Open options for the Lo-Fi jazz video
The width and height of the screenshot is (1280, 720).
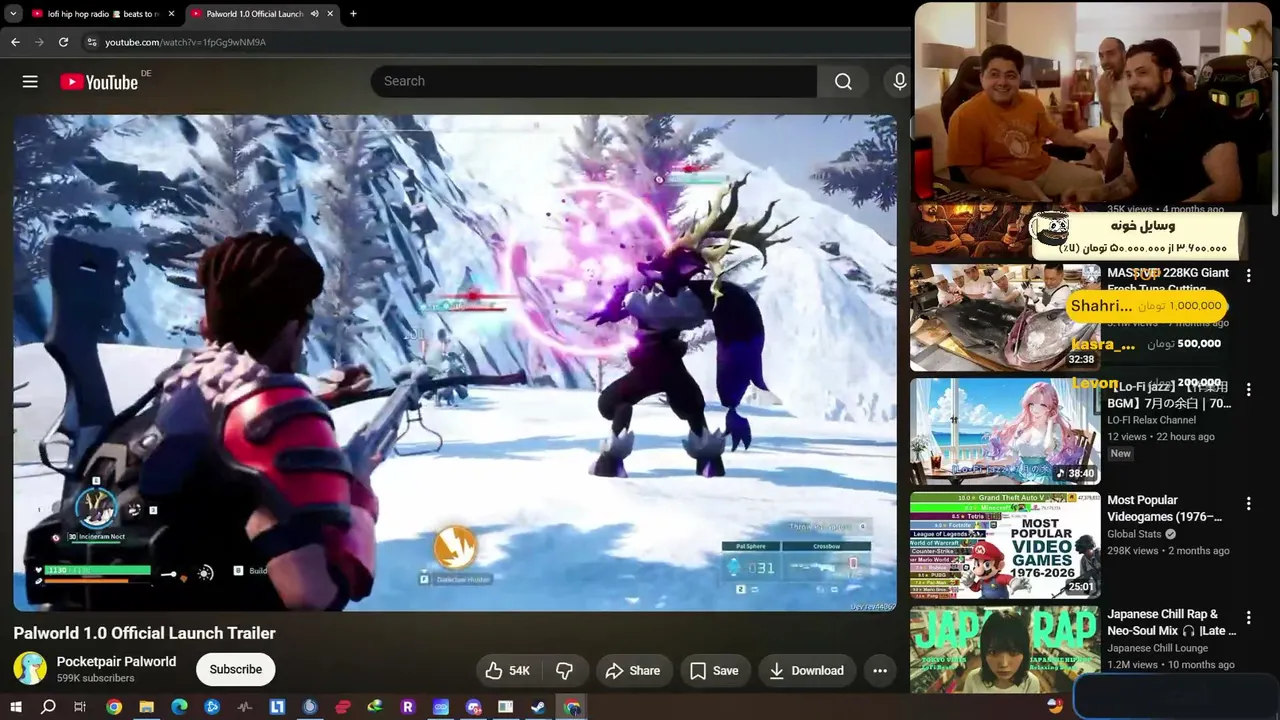point(1248,389)
